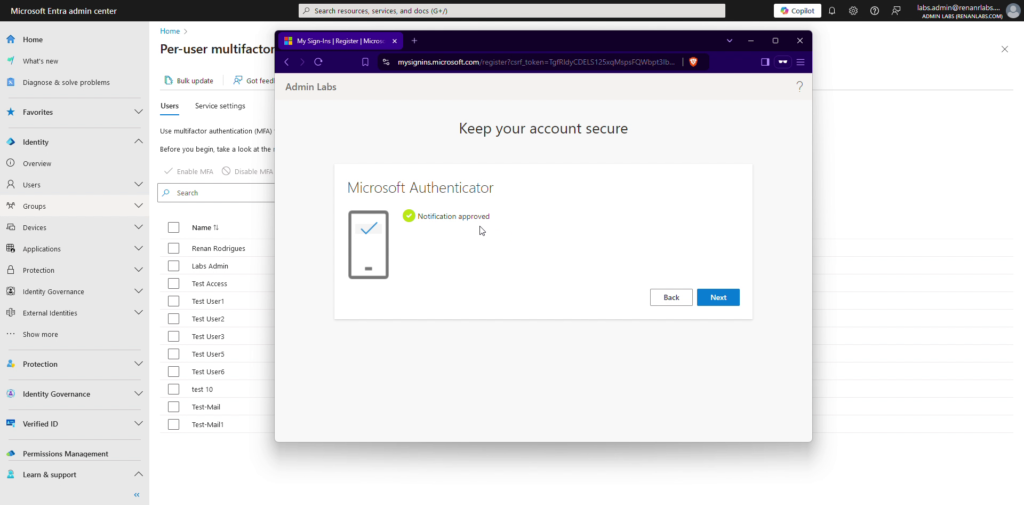1024x505 pixels.
Task: Click the help question mark in top bar
Action: [874, 10]
